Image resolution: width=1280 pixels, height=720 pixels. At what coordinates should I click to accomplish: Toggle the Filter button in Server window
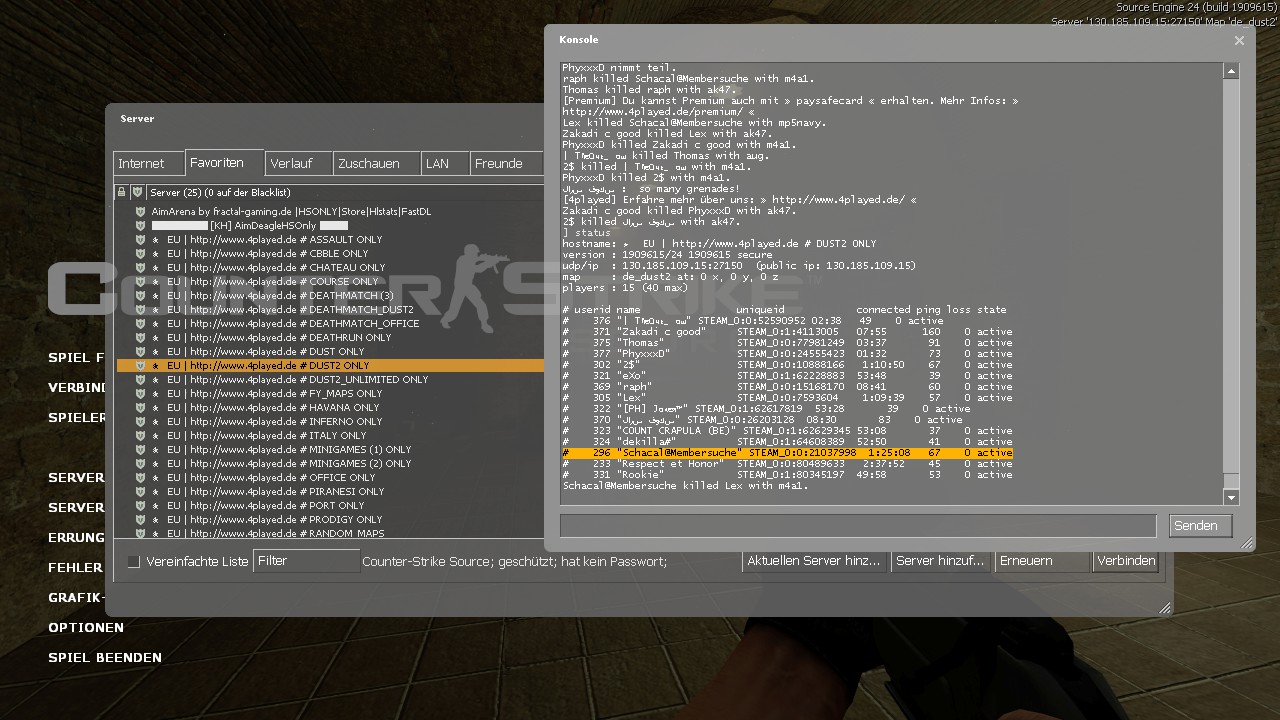point(306,561)
